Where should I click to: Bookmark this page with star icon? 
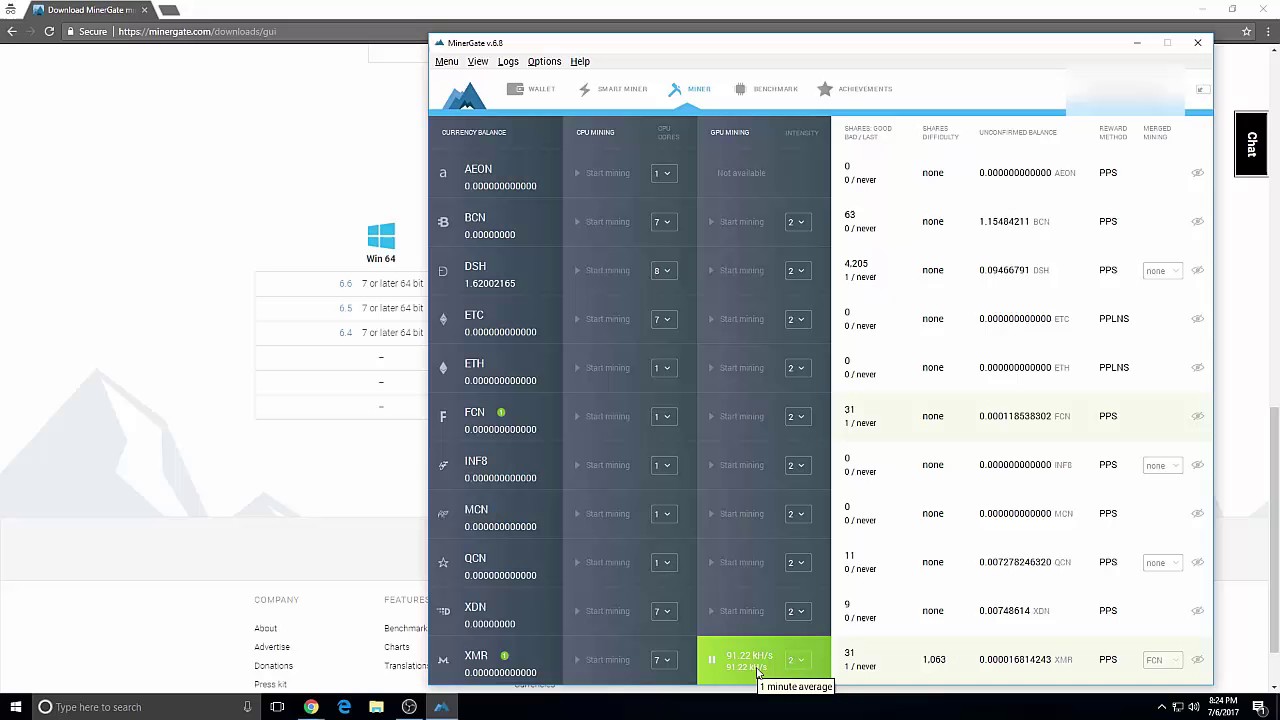coord(1246,31)
